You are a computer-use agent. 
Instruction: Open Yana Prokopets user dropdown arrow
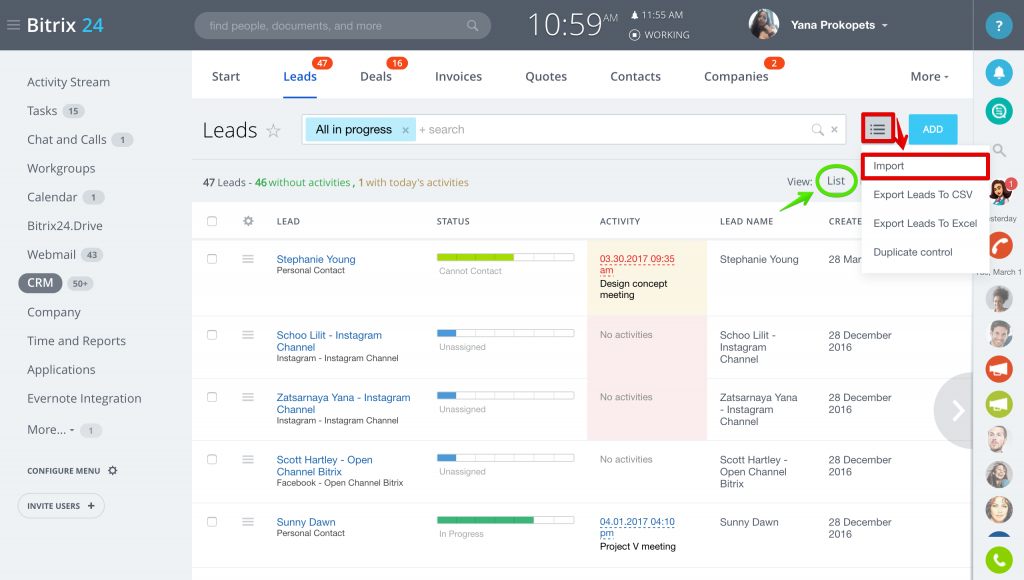pyautogui.click(x=885, y=25)
